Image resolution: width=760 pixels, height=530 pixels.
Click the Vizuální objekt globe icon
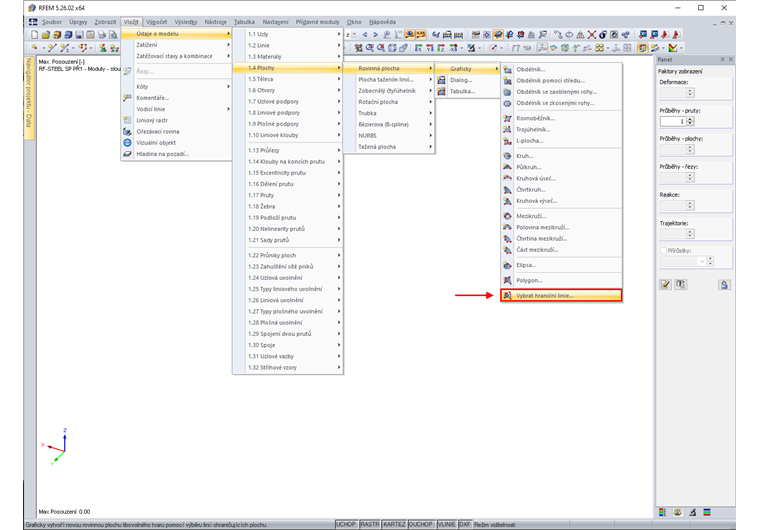(127, 143)
